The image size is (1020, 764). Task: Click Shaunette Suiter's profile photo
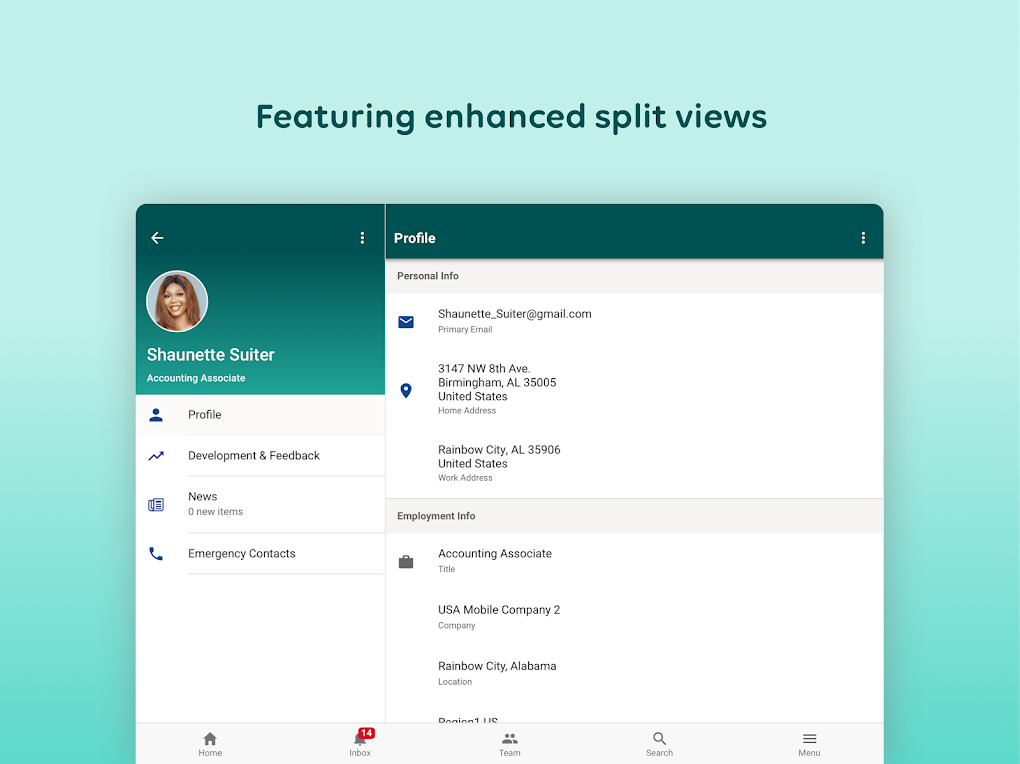(x=177, y=301)
